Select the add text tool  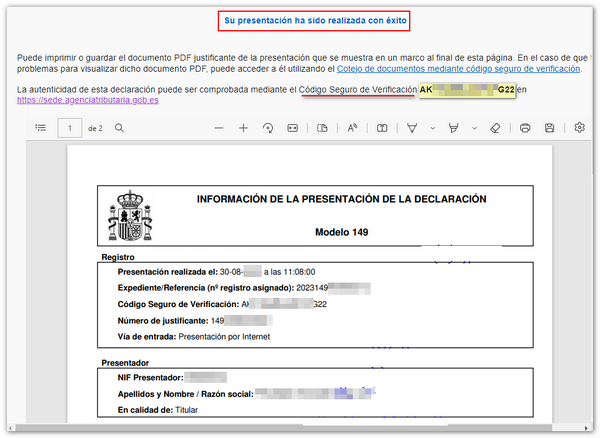[383, 128]
